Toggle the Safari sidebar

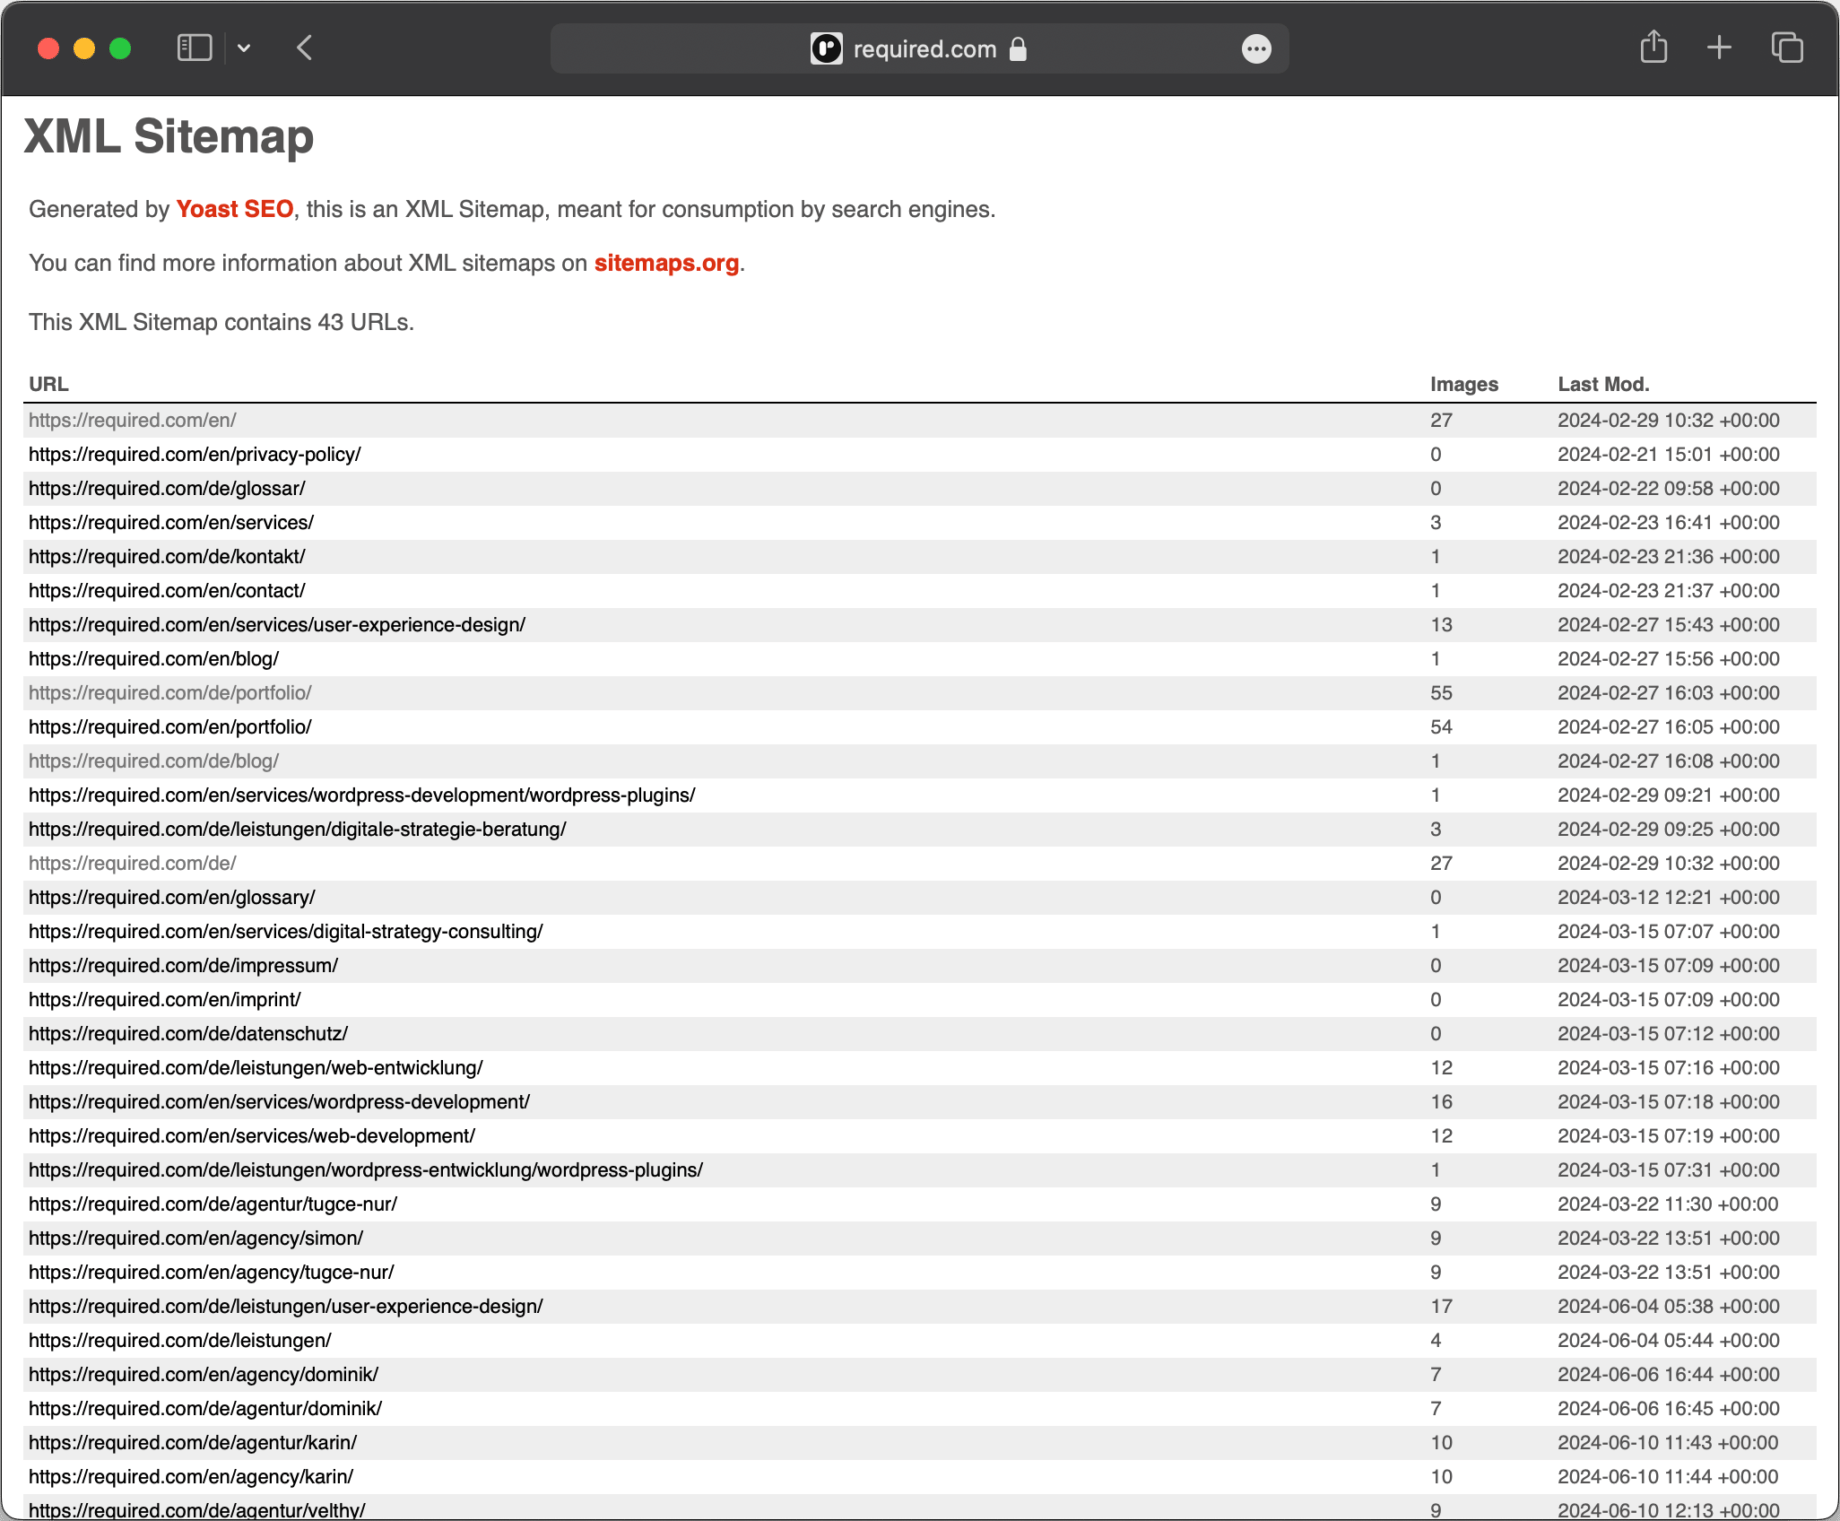coord(194,47)
